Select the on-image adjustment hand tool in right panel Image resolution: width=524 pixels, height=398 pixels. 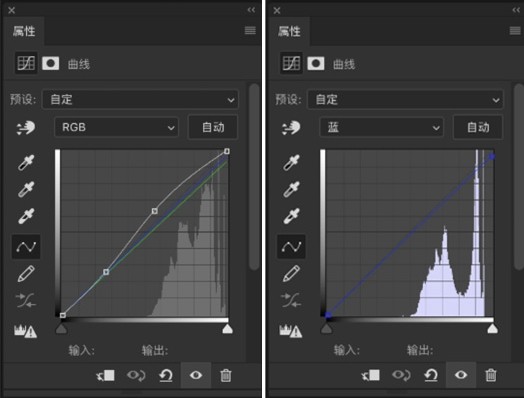pos(291,128)
